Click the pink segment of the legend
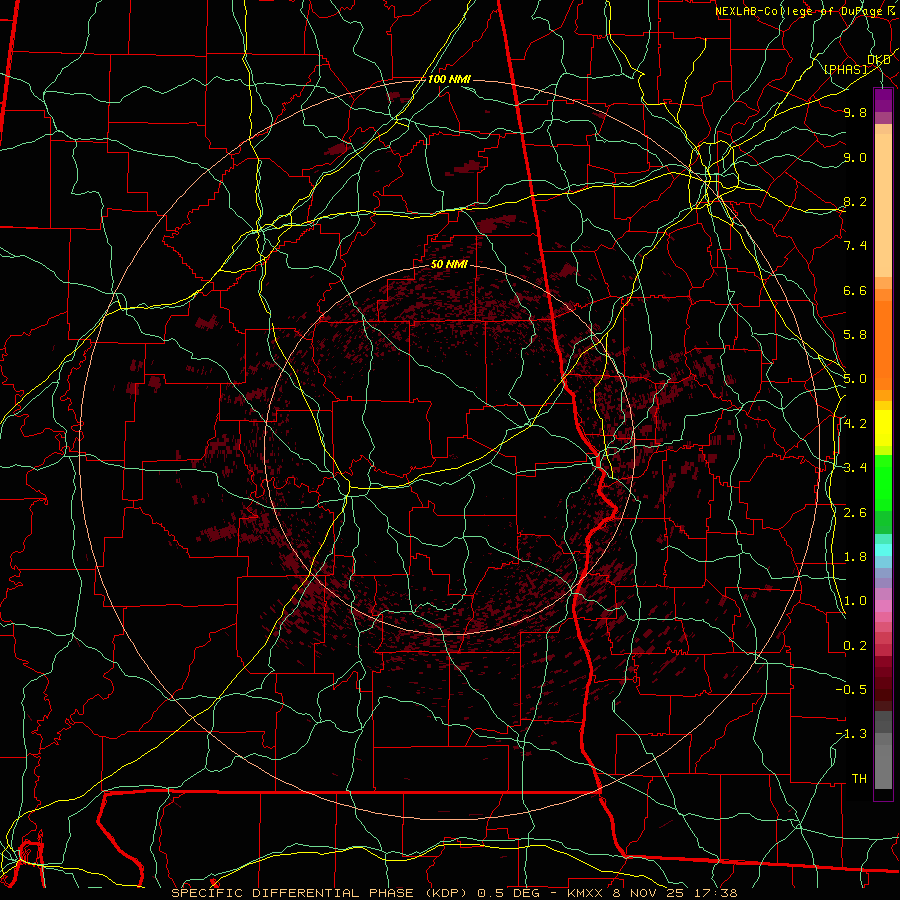This screenshot has width=900, height=900. pyautogui.click(x=883, y=605)
